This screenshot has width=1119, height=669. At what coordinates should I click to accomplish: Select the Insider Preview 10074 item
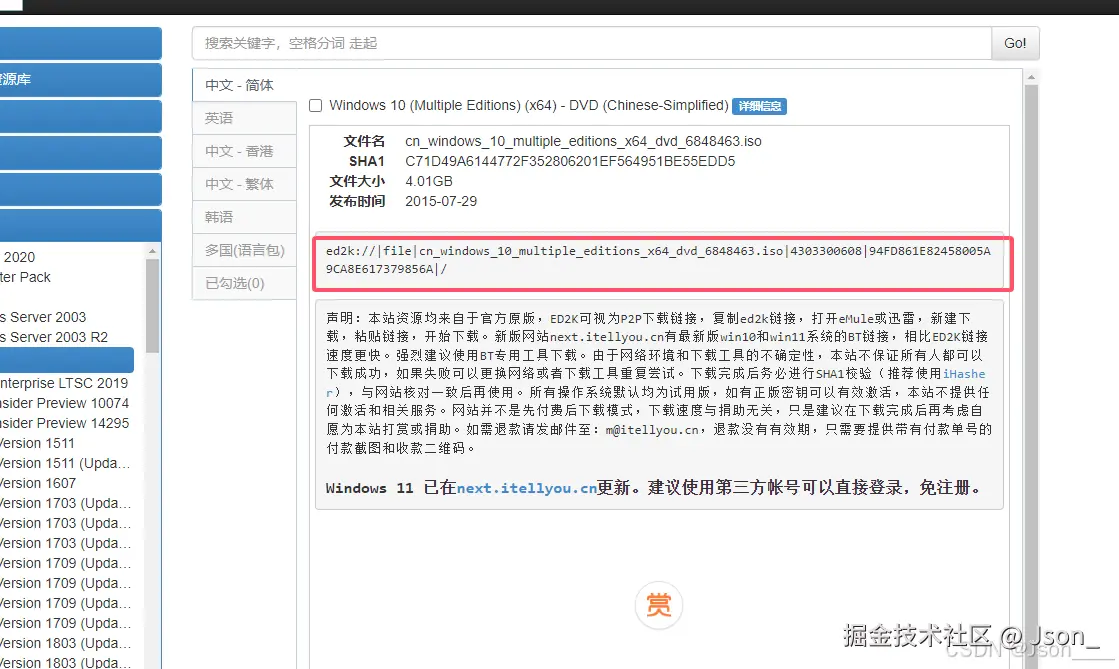pyautogui.click(x=65, y=403)
